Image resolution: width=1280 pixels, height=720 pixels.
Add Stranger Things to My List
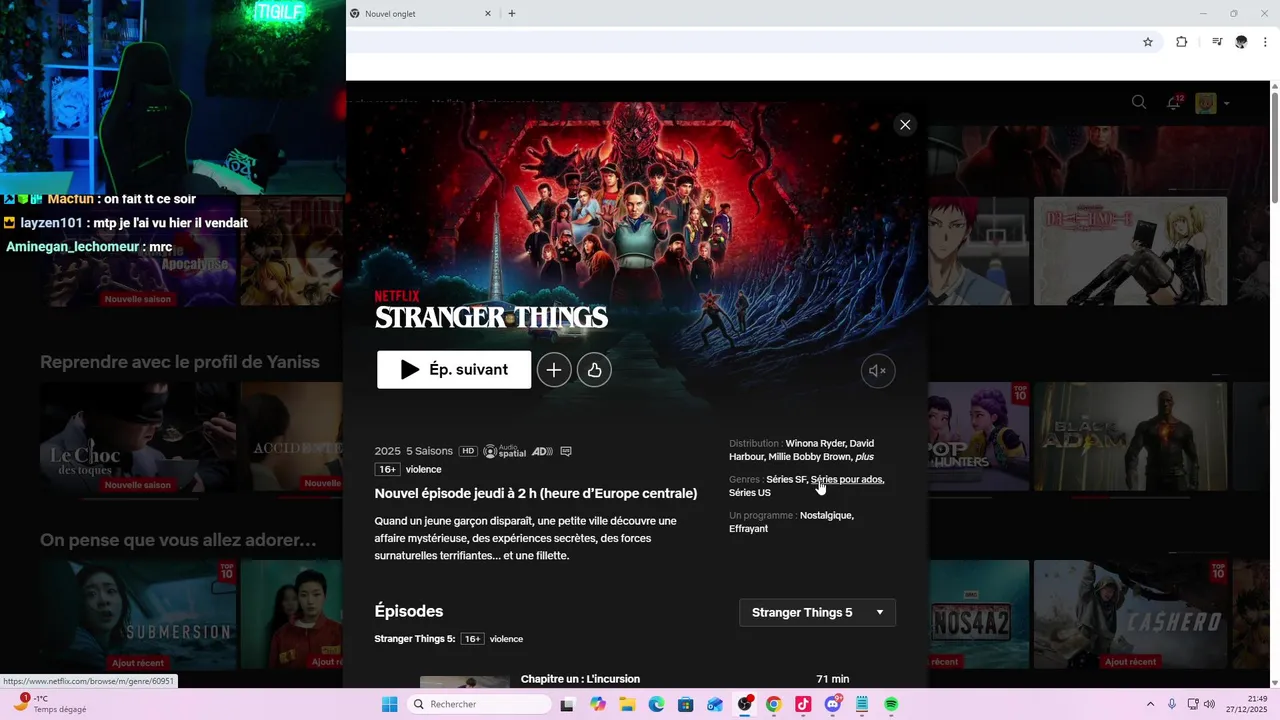pyautogui.click(x=554, y=370)
